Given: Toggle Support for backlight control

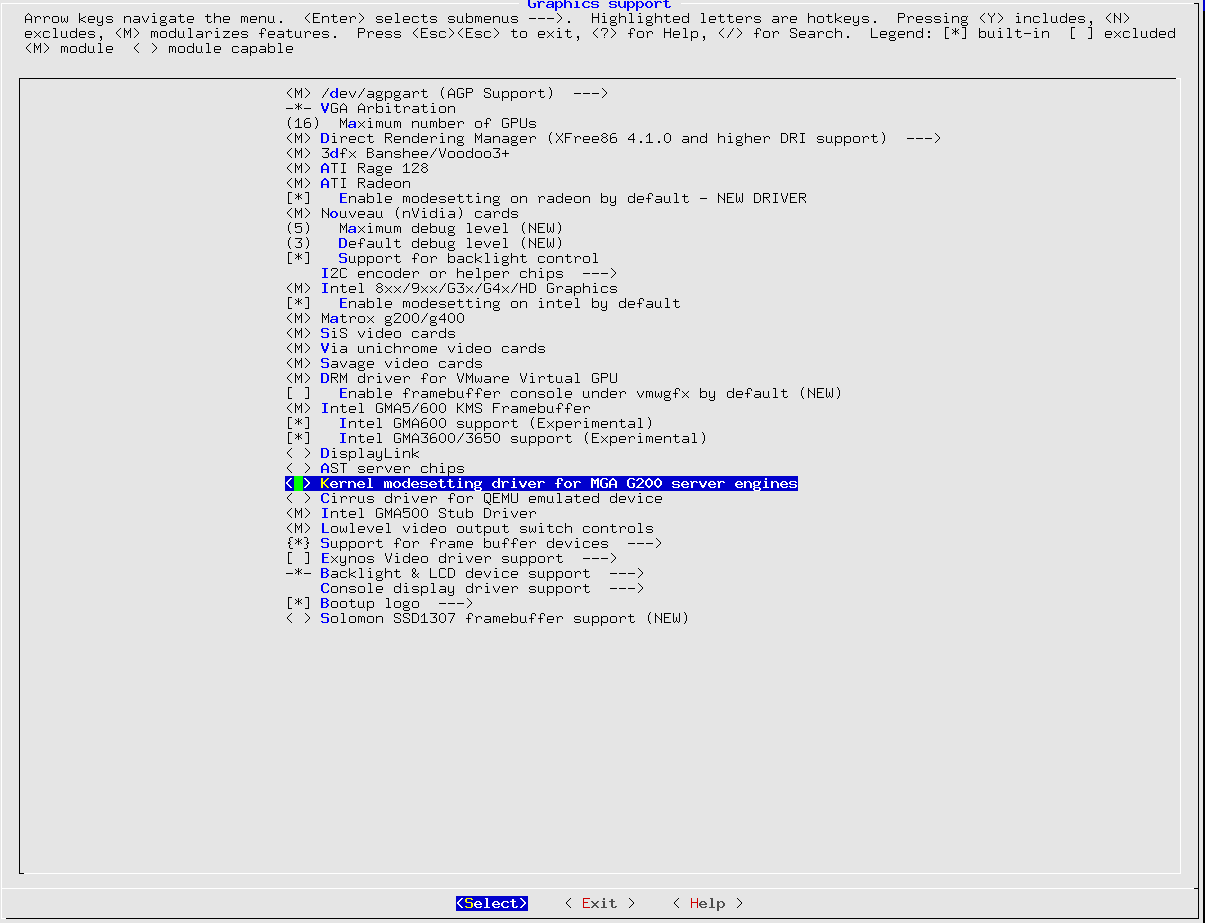Looking at the screenshot, I should [x=442, y=258].
